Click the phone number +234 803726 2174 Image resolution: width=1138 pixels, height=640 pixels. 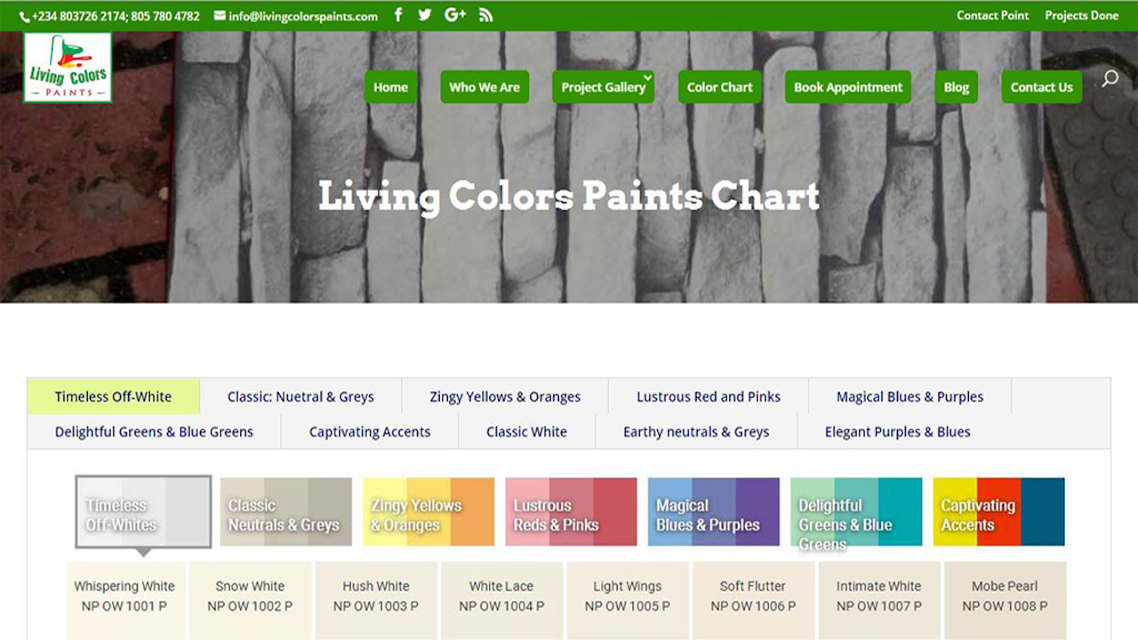(x=78, y=16)
